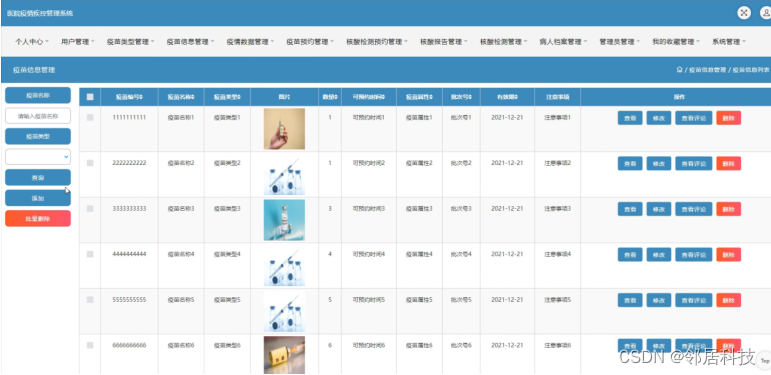Click the 批量删除 batch delete button
This screenshot has width=771, height=375.
(38, 219)
